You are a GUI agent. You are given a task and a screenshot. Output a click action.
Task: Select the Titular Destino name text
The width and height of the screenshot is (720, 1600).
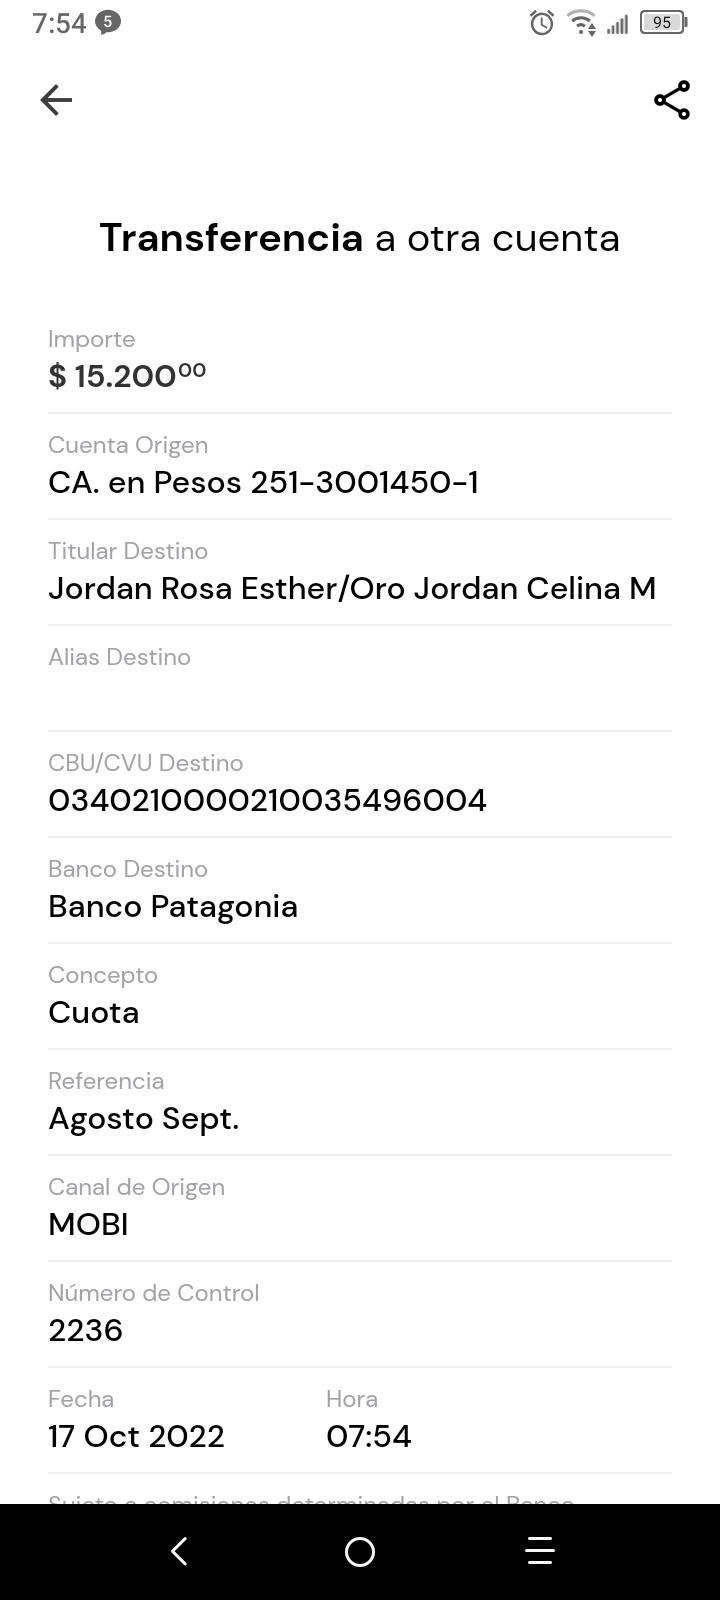pyautogui.click(x=352, y=588)
